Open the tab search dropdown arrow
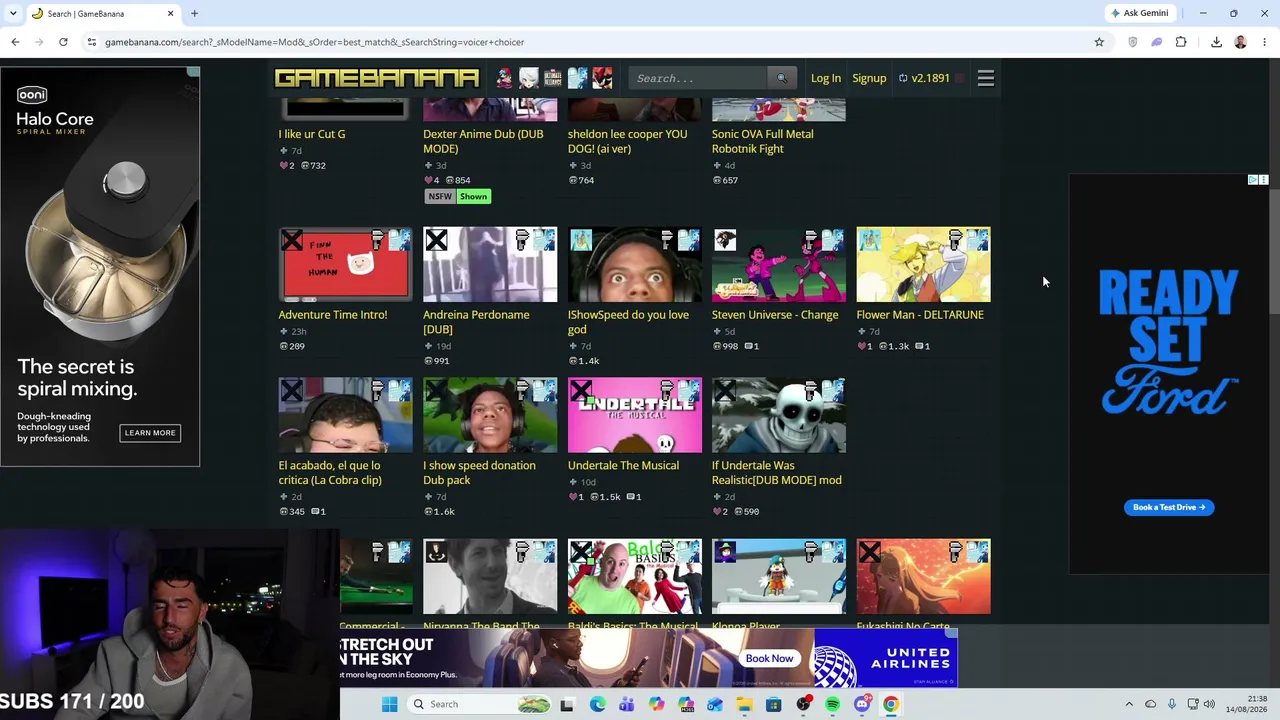Image resolution: width=1280 pixels, height=720 pixels. (x=13, y=13)
